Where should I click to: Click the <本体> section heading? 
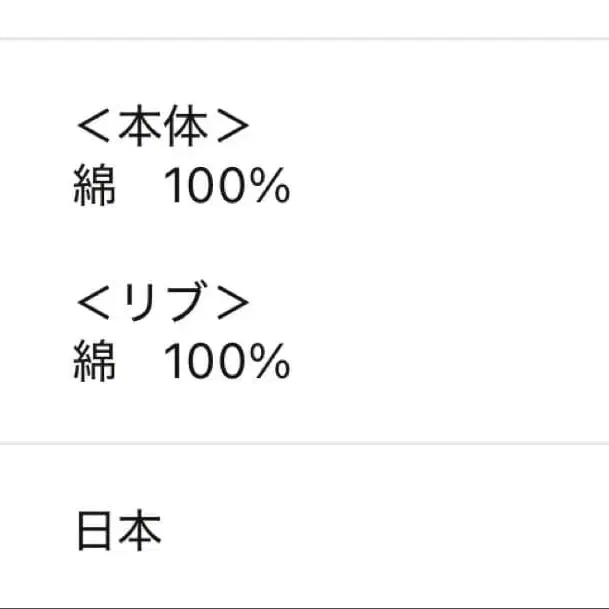161,128
